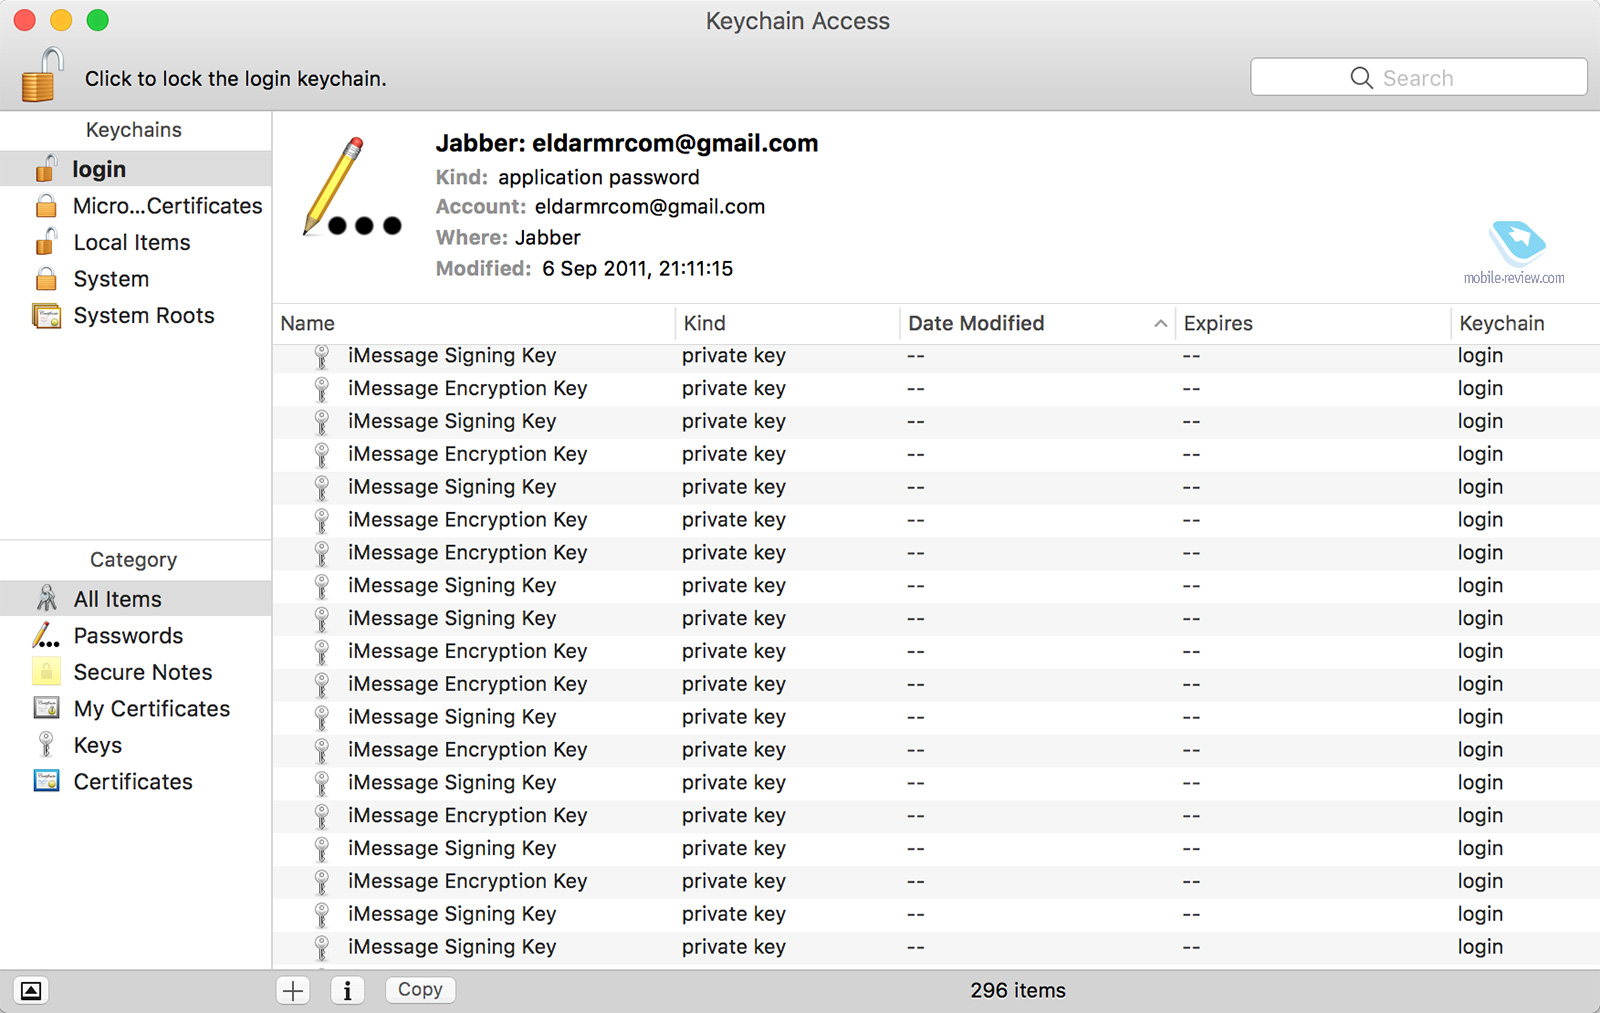Open the System Roots keychain

(x=143, y=316)
